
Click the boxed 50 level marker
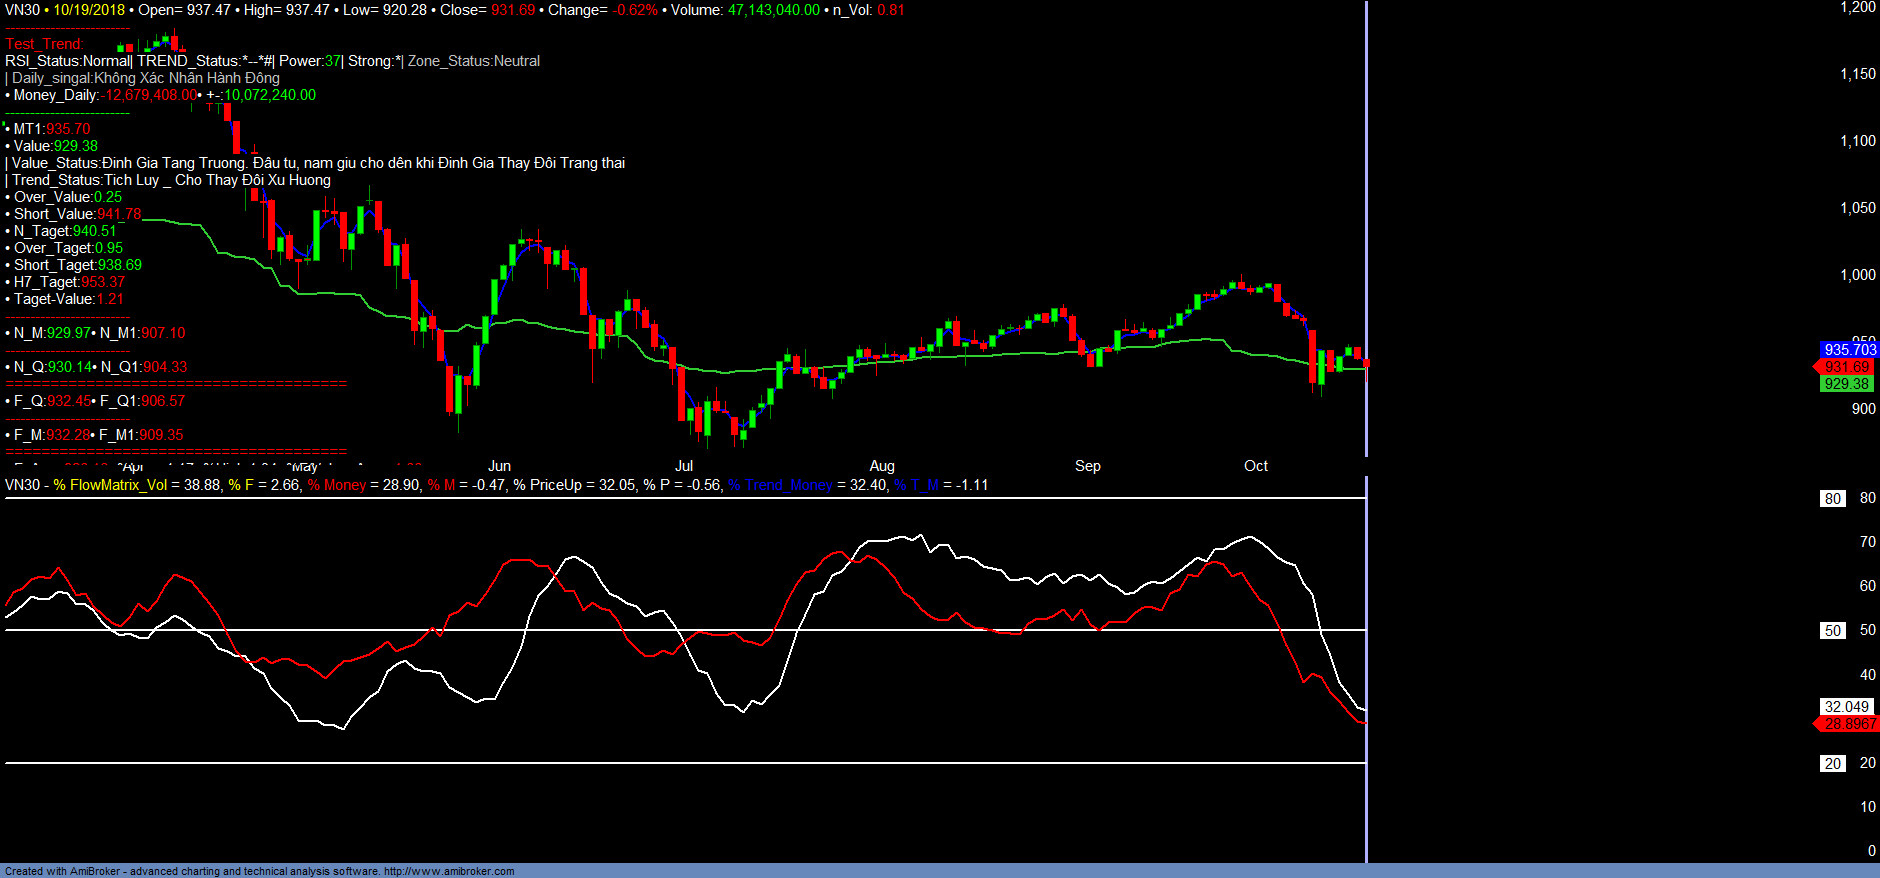[x=1832, y=631]
